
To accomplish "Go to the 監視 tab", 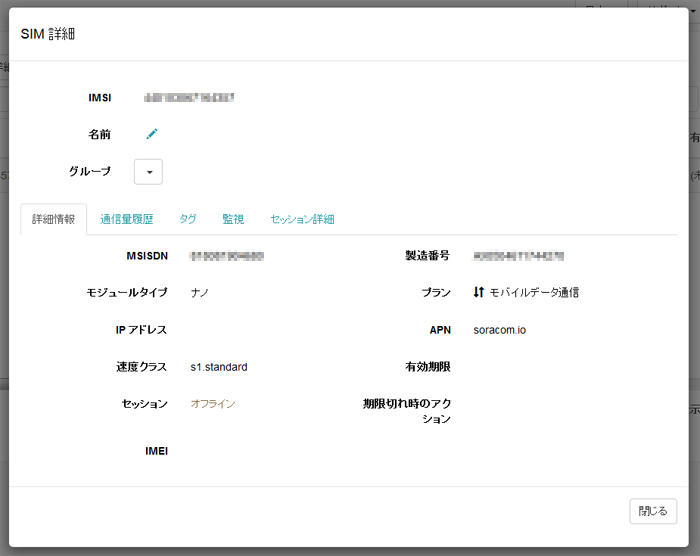I will click(233, 219).
